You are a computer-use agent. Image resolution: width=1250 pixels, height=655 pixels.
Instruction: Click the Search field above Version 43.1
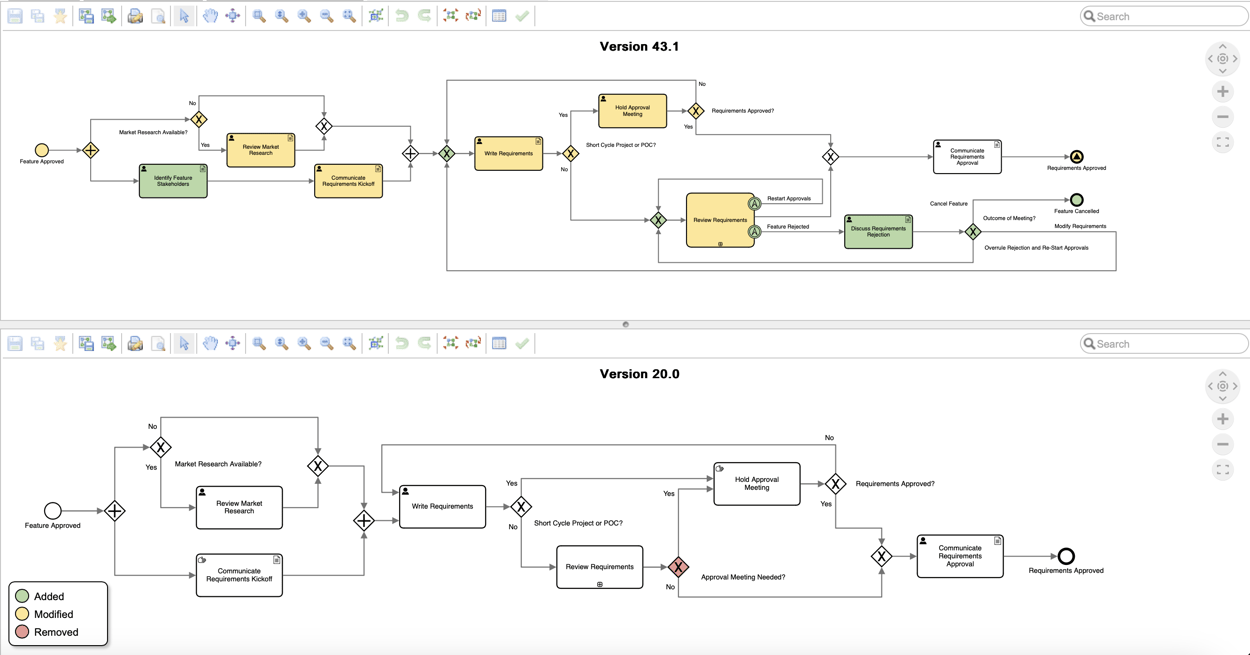(x=1163, y=15)
